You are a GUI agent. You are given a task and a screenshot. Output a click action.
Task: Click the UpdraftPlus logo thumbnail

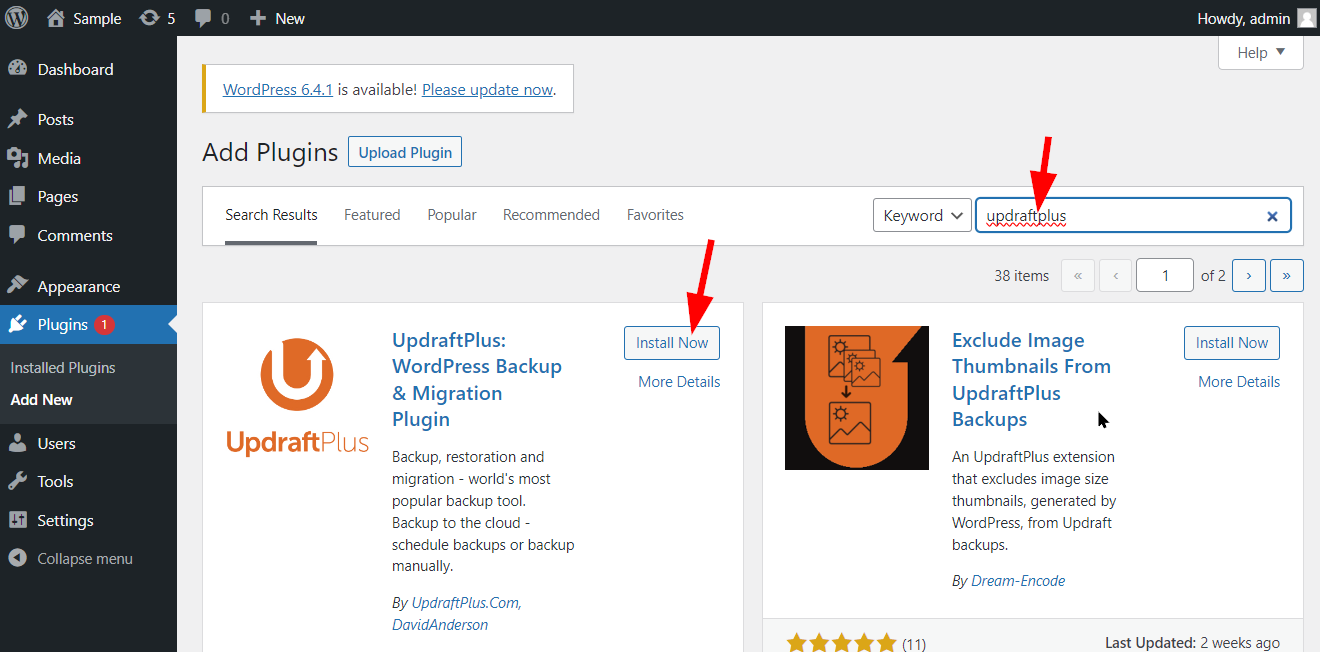[x=297, y=396]
